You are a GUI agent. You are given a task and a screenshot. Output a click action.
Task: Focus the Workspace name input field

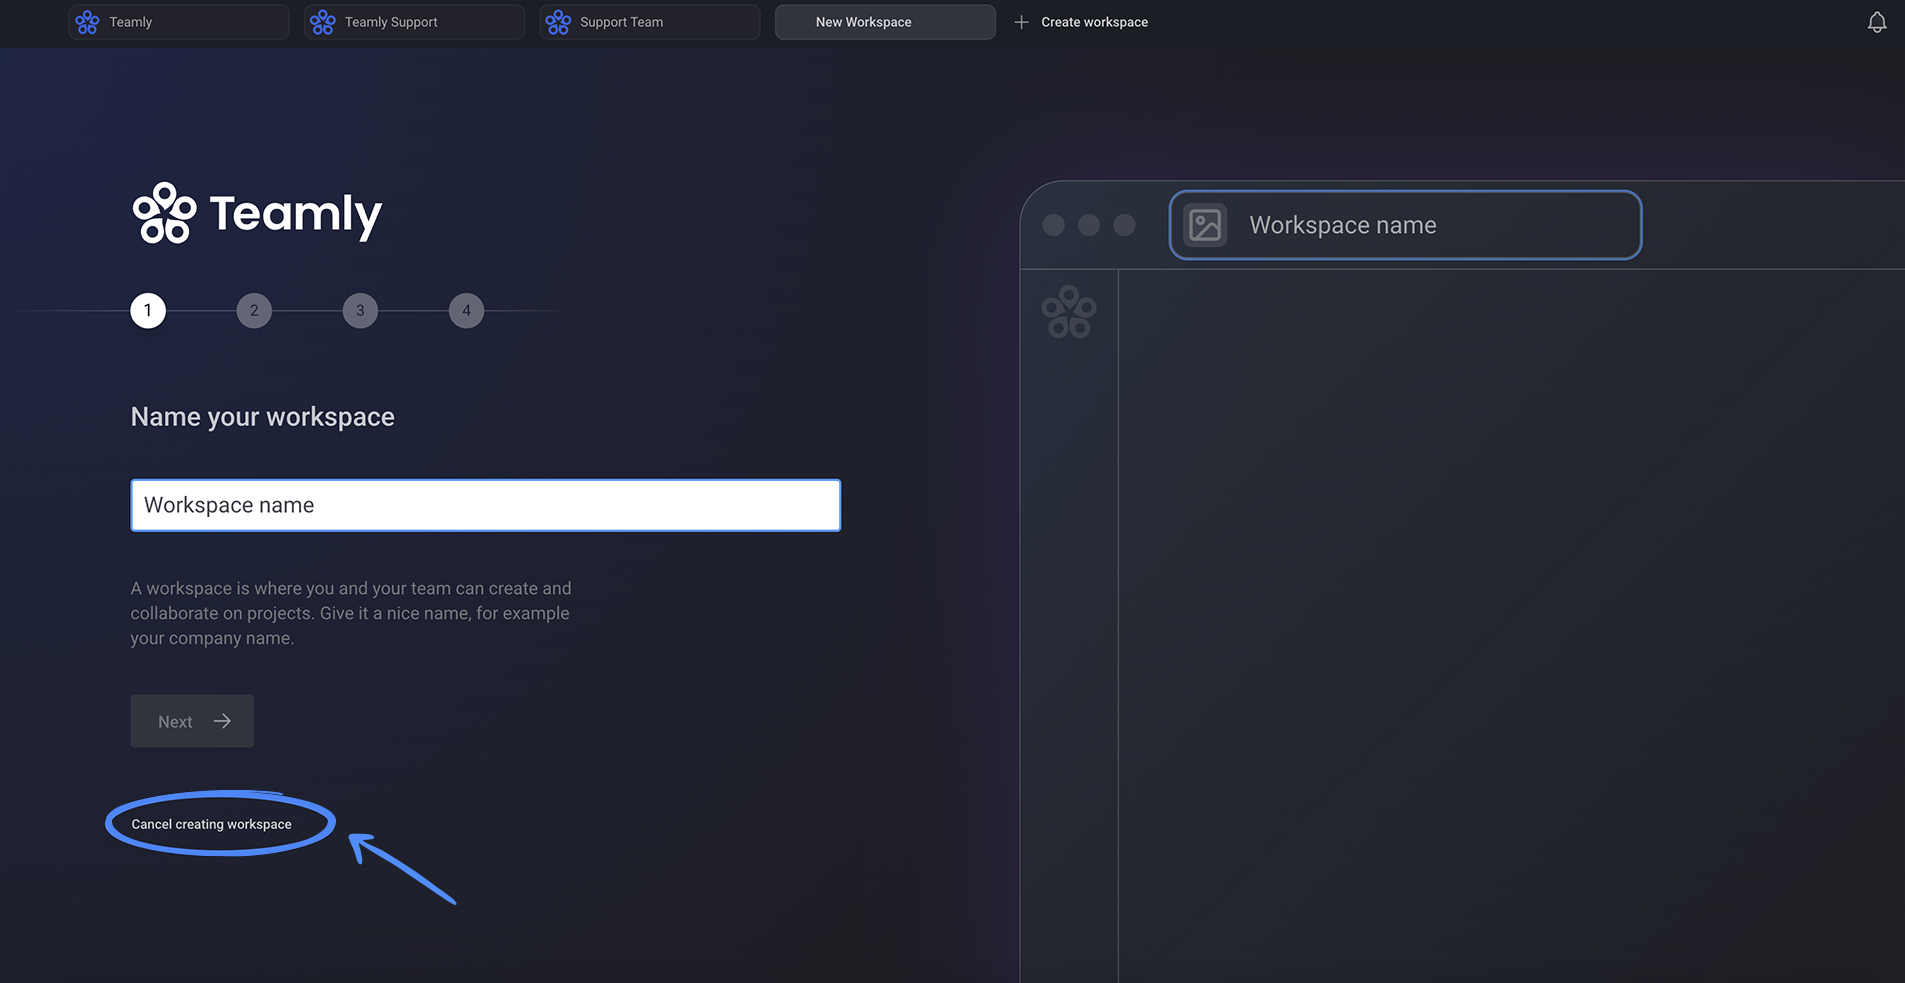(485, 505)
